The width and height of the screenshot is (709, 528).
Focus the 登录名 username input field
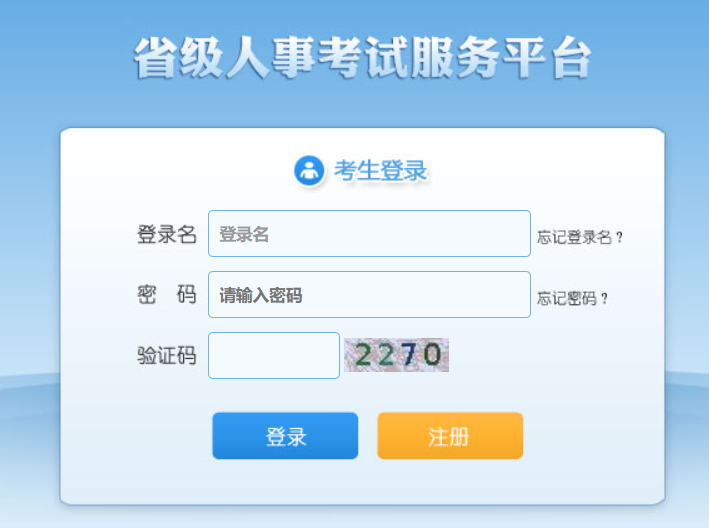pyautogui.click(x=369, y=234)
